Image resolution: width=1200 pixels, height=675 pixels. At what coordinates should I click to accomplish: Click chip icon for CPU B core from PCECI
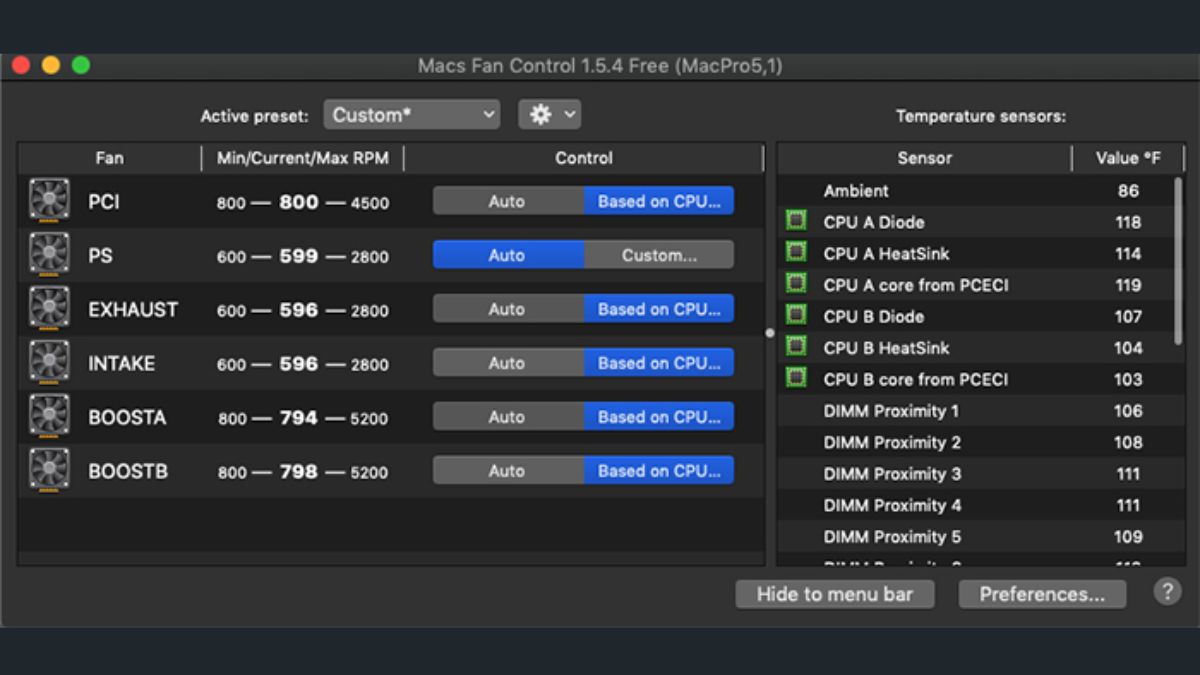pyautogui.click(x=796, y=378)
